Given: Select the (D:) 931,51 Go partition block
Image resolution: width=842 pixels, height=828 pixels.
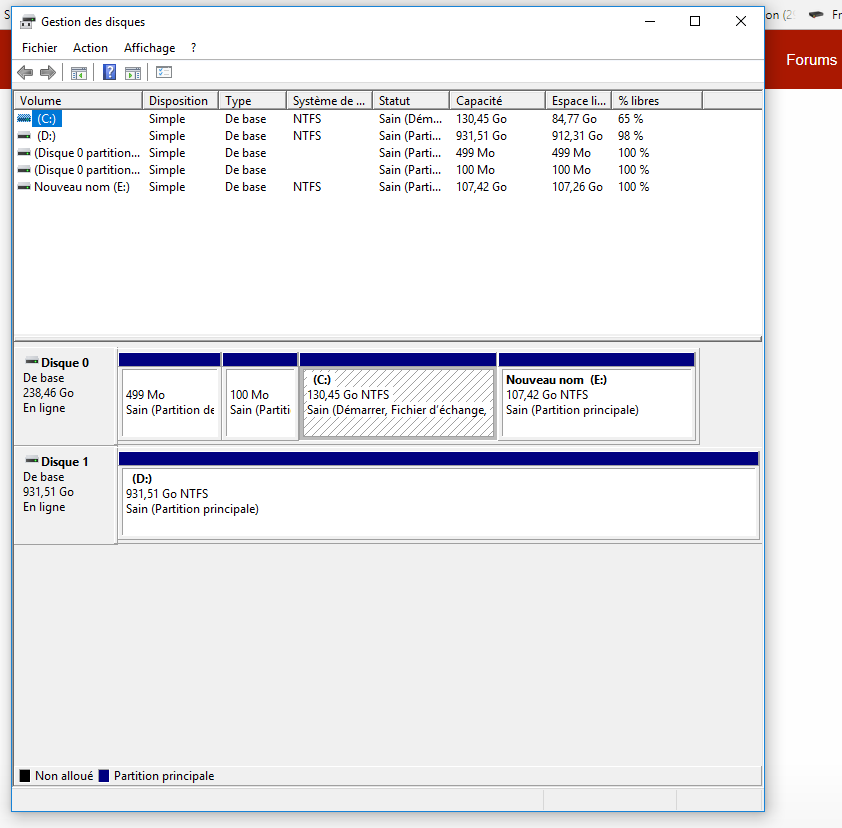Looking at the screenshot, I should 439,496.
